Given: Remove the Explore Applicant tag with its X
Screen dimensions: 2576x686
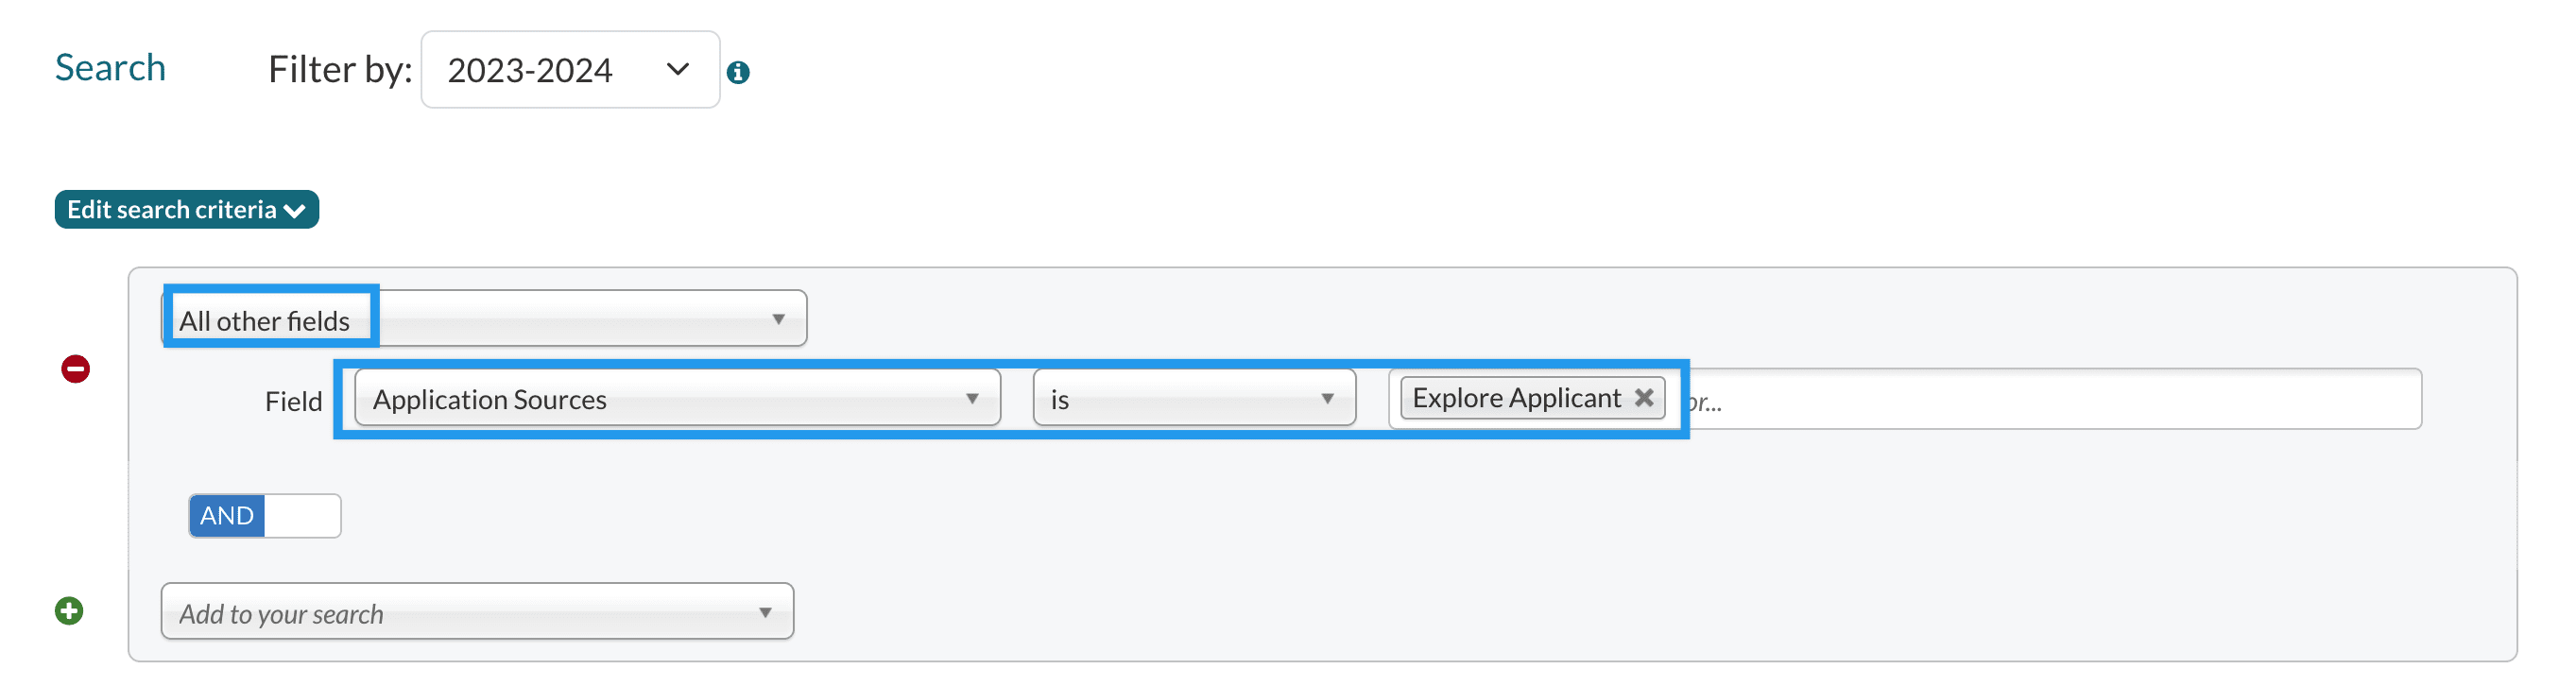Looking at the screenshot, I should point(1643,398).
